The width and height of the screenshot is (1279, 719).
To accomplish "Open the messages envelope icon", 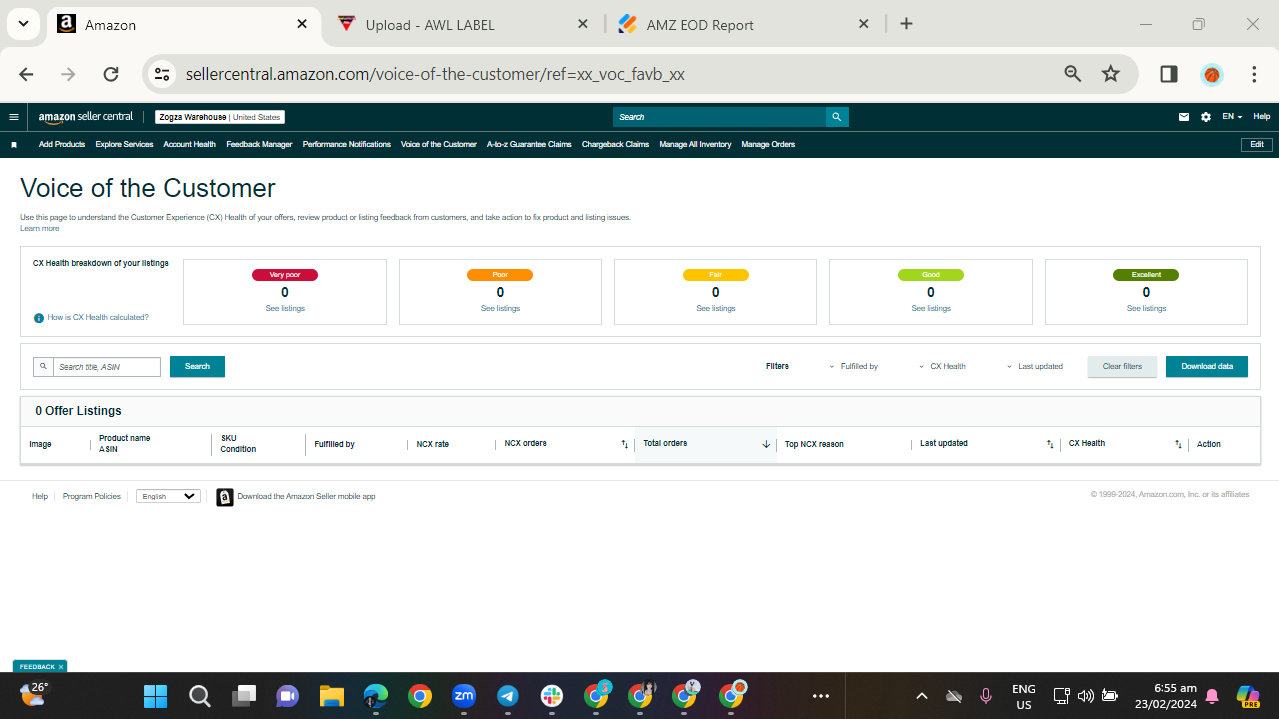I will coord(1184,117).
